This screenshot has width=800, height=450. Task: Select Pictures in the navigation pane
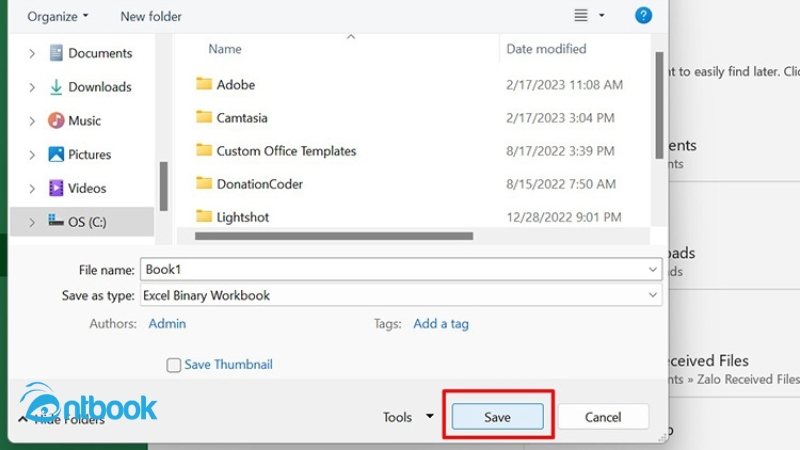[x=89, y=154]
